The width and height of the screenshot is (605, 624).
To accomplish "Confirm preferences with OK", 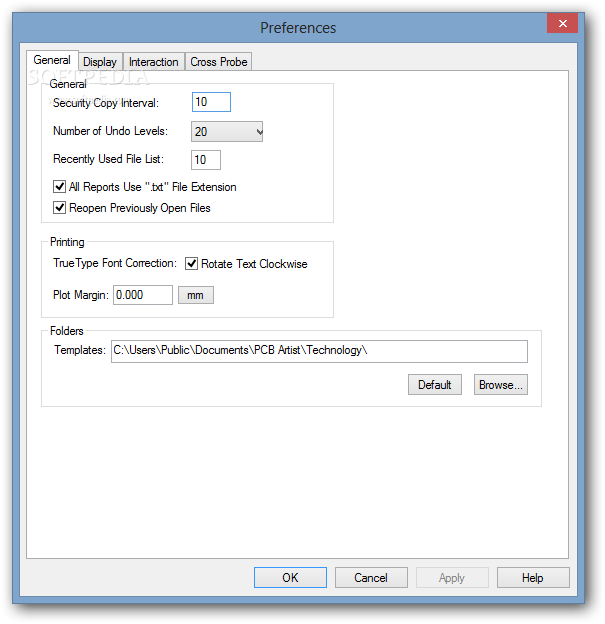I will click(x=290, y=577).
